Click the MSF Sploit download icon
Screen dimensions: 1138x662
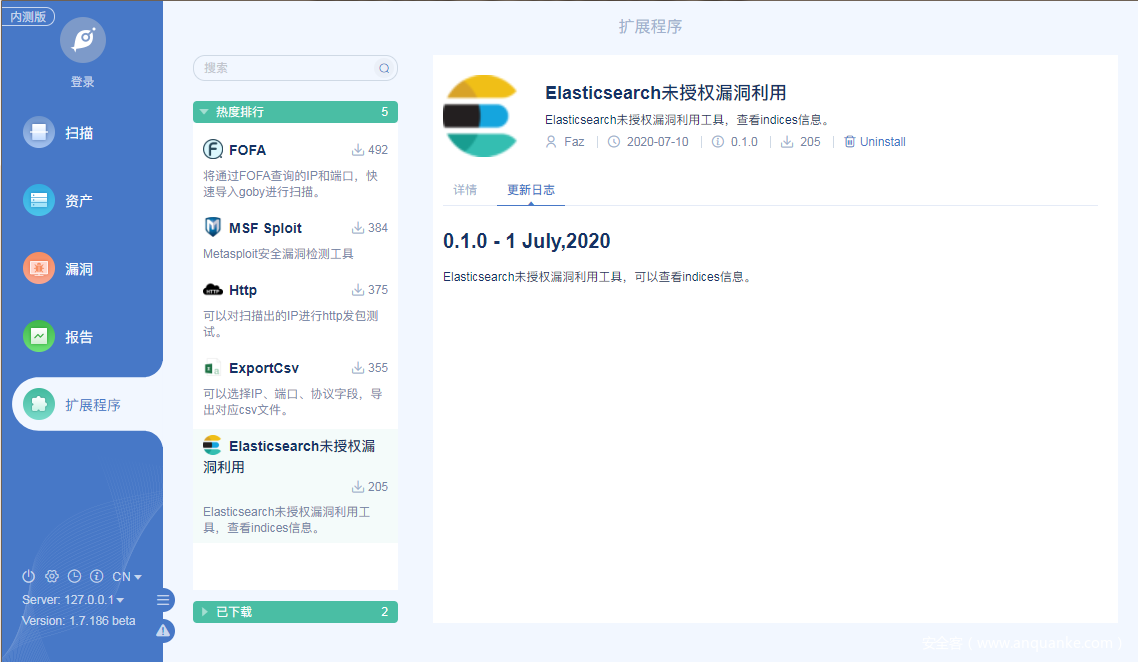[358, 228]
